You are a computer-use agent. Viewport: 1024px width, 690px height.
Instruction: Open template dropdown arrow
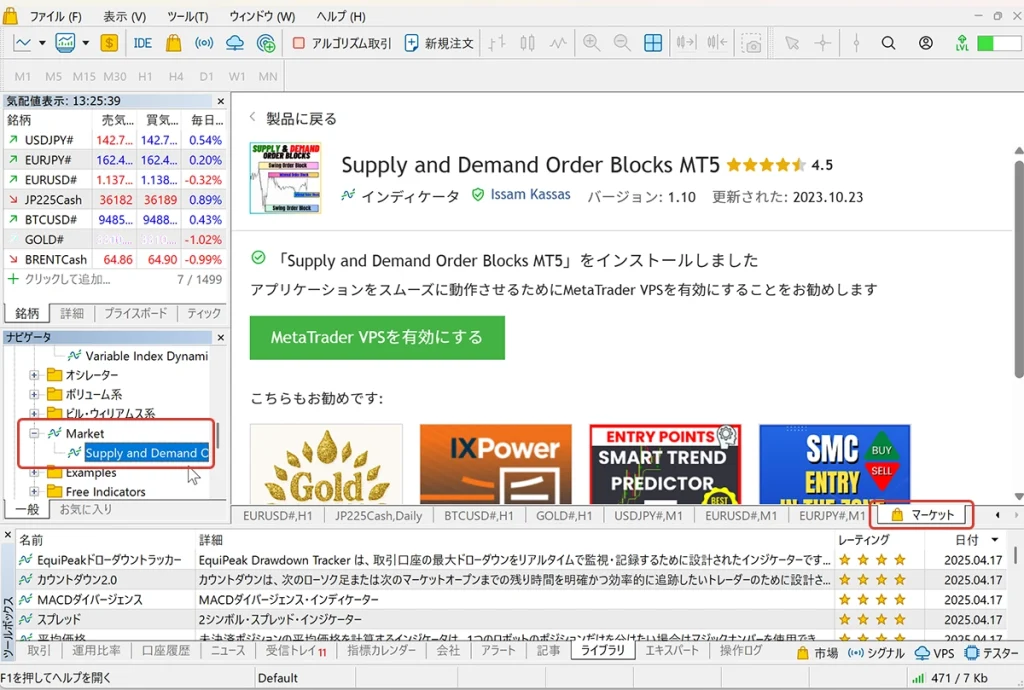click(86, 43)
